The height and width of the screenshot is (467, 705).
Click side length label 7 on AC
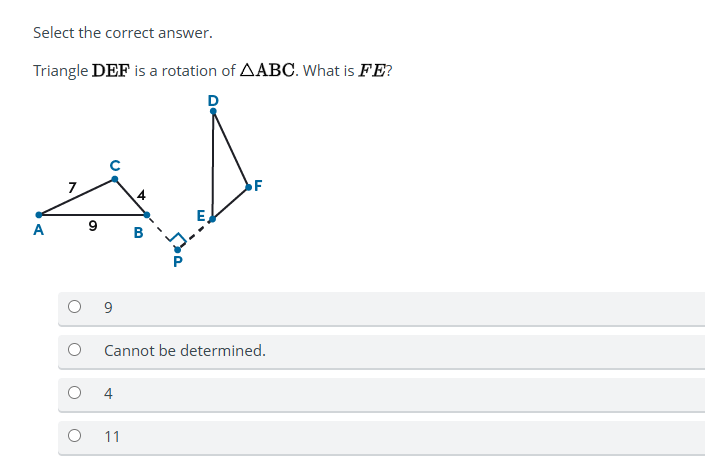pyautogui.click(x=72, y=187)
